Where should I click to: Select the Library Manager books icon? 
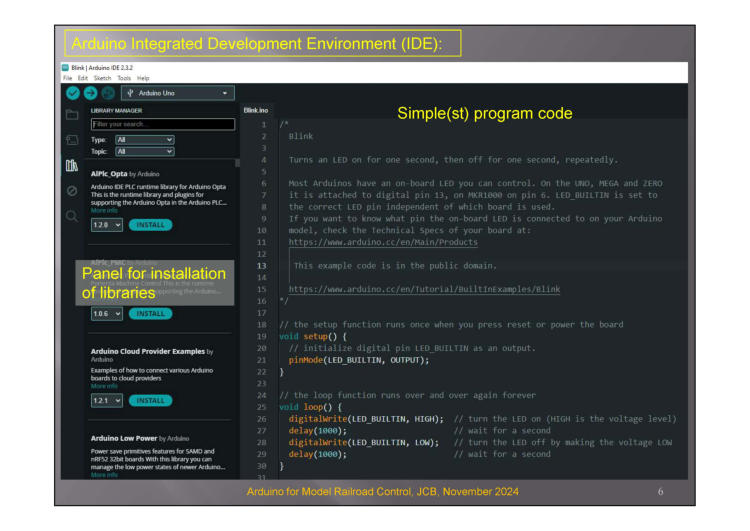[x=72, y=165]
